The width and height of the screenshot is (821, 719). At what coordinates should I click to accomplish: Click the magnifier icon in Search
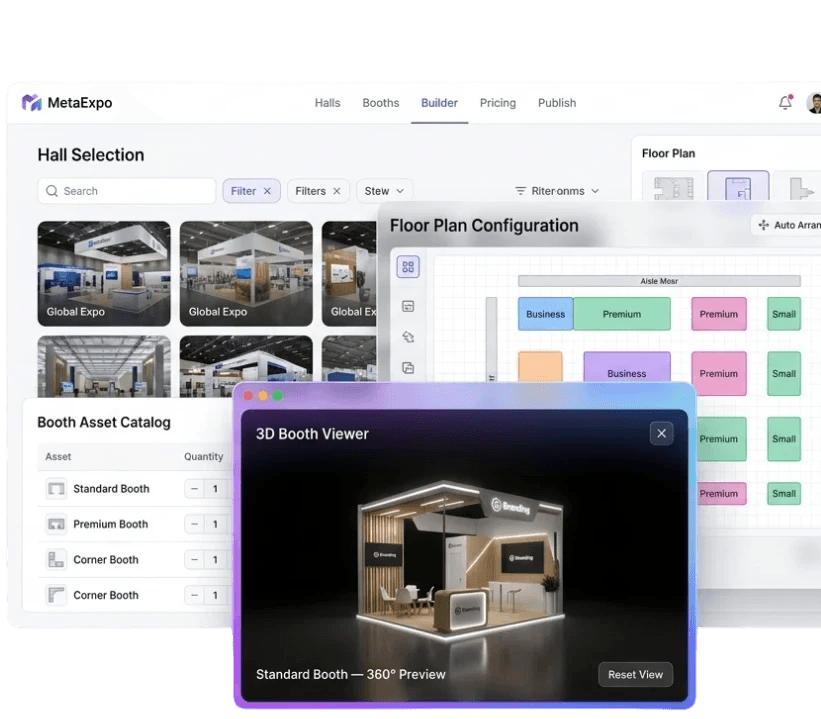click(x=52, y=191)
